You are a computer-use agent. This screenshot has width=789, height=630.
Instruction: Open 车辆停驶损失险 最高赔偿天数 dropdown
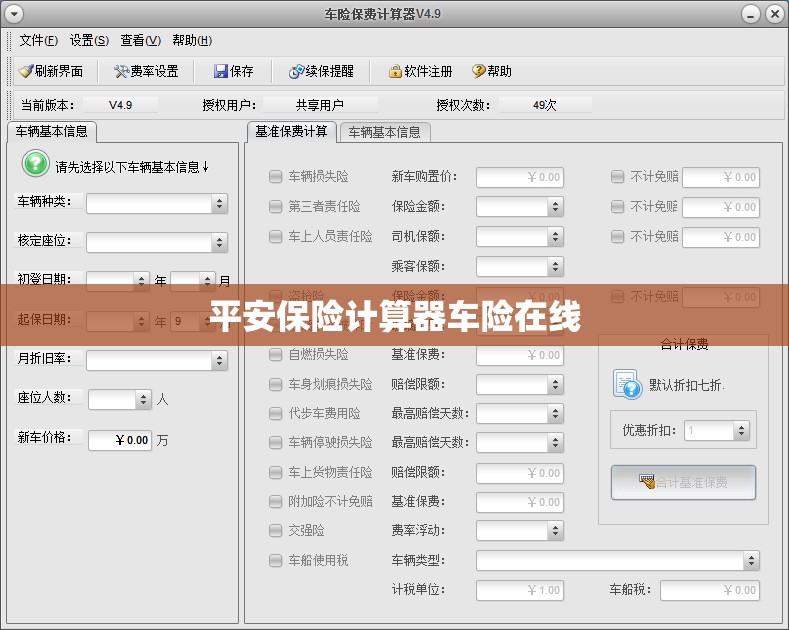(x=520, y=443)
